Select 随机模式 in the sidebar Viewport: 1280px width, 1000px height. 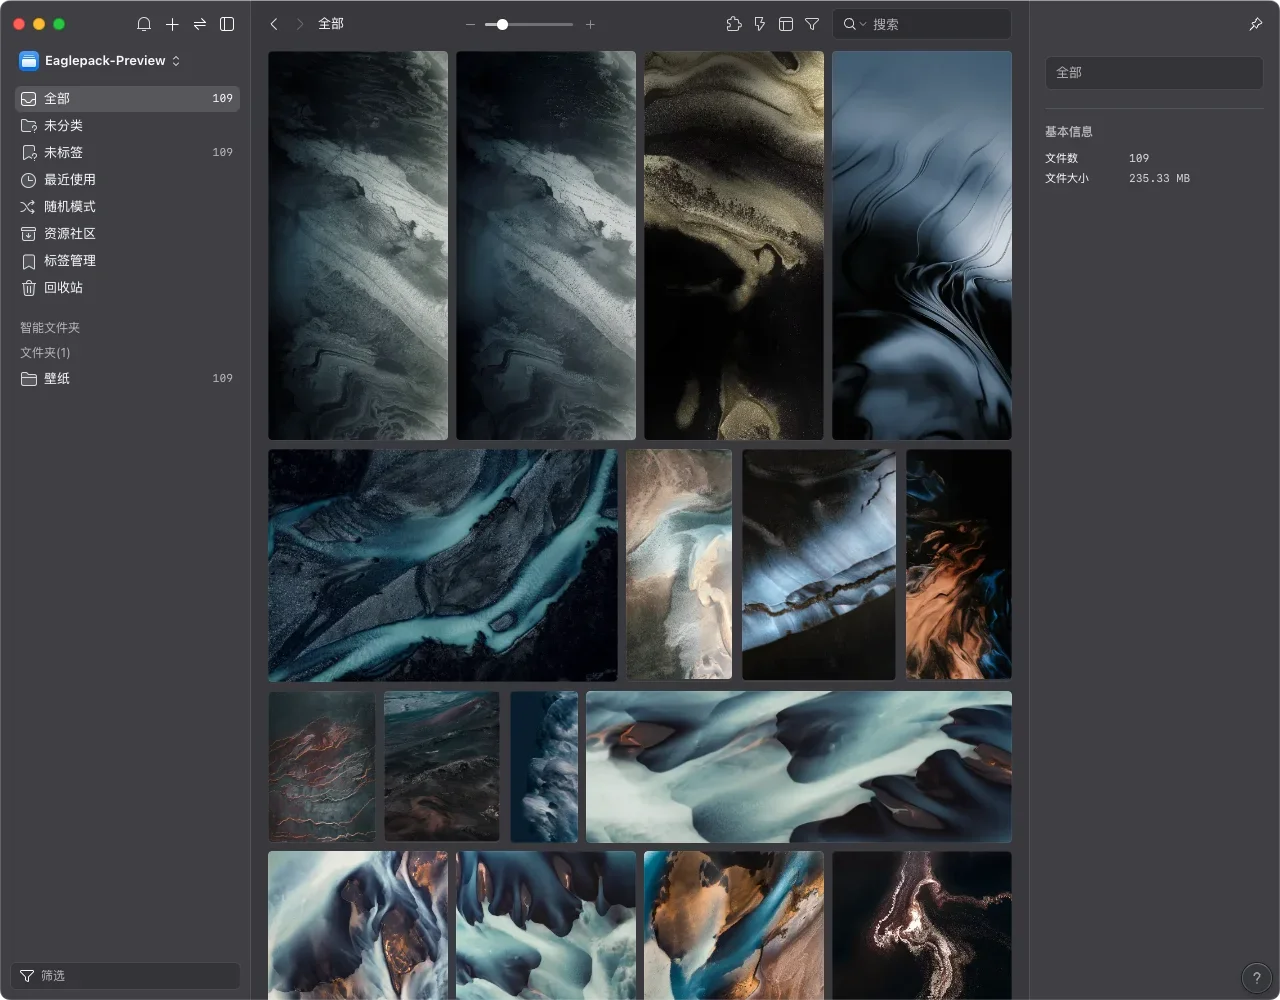coord(69,207)
